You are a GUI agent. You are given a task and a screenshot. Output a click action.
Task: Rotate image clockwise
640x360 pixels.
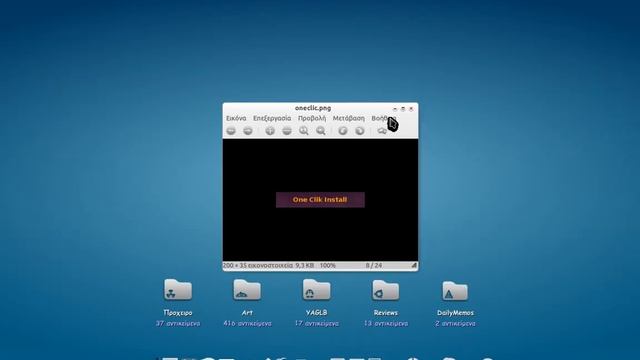(360, 131)
